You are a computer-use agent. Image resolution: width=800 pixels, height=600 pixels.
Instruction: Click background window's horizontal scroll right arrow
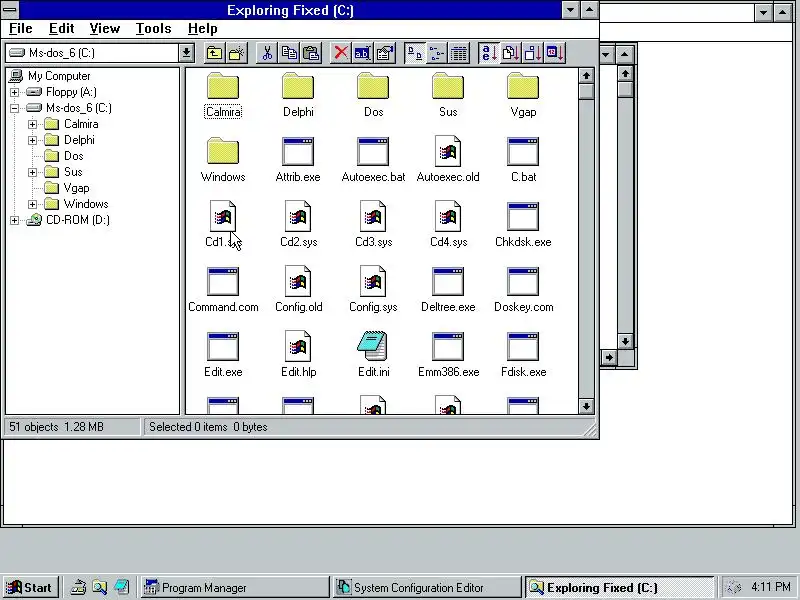(x=609, y=357)
